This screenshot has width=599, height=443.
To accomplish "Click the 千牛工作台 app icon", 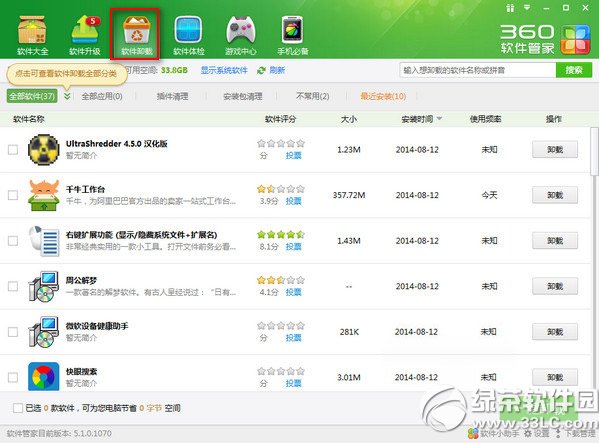I will (x=44, y=195).
